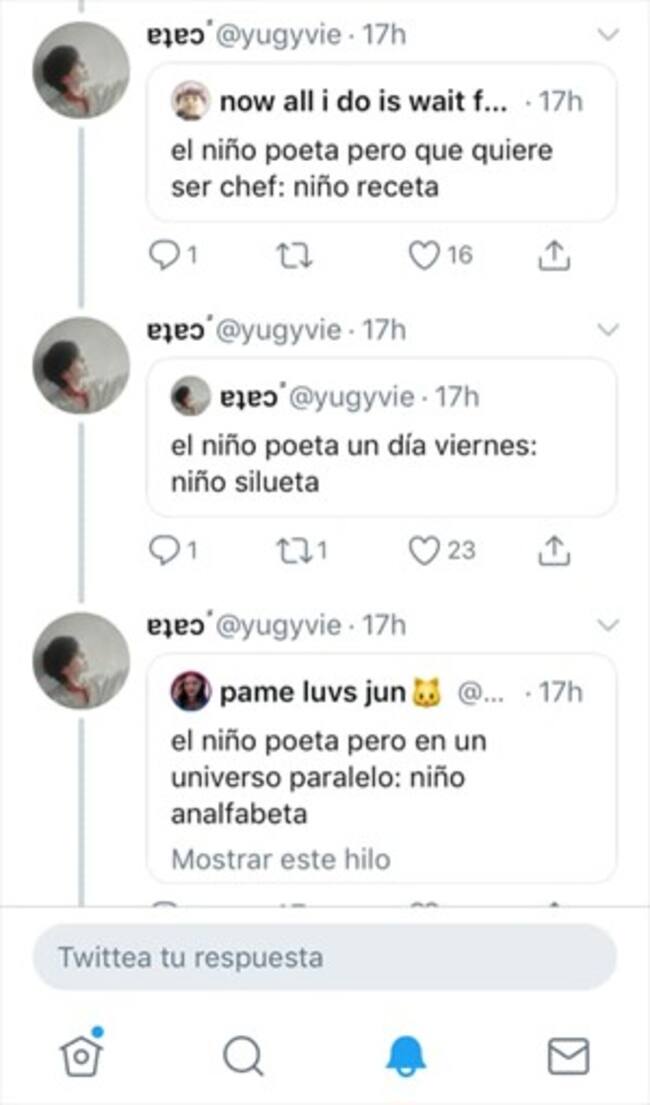Open the embedded quoted tweet from @yugyvie
Image resolution: width=650 pixels, height=1105 pixels.
383,440
